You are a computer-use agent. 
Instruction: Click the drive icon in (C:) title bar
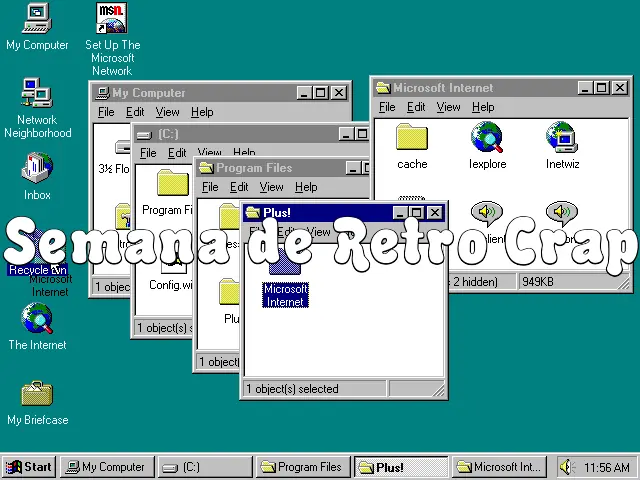tap(144, 135)
